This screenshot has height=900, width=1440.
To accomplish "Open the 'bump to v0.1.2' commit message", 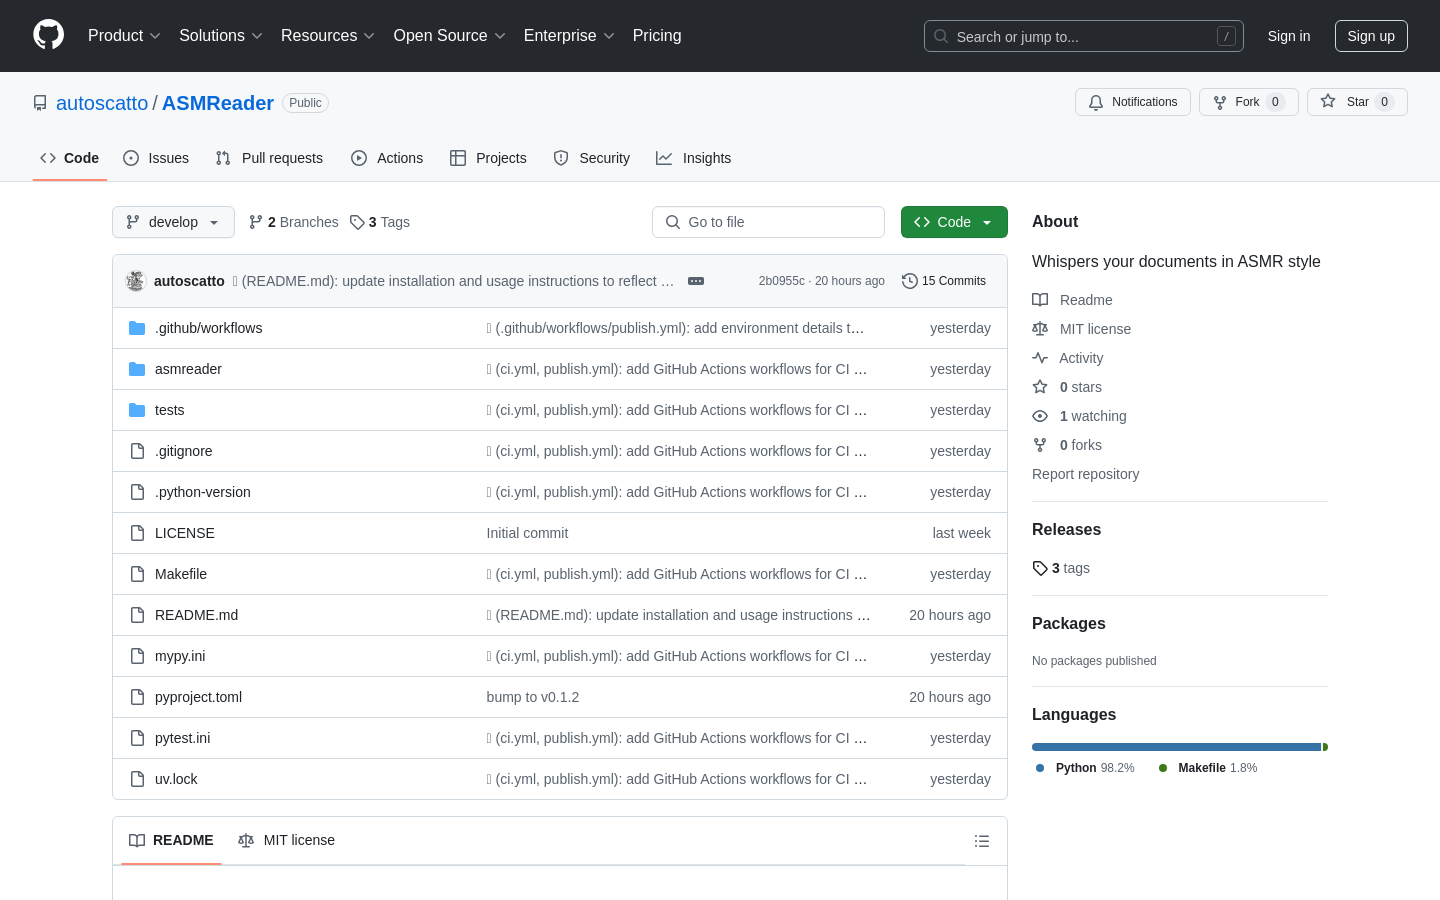I will 533,697.
